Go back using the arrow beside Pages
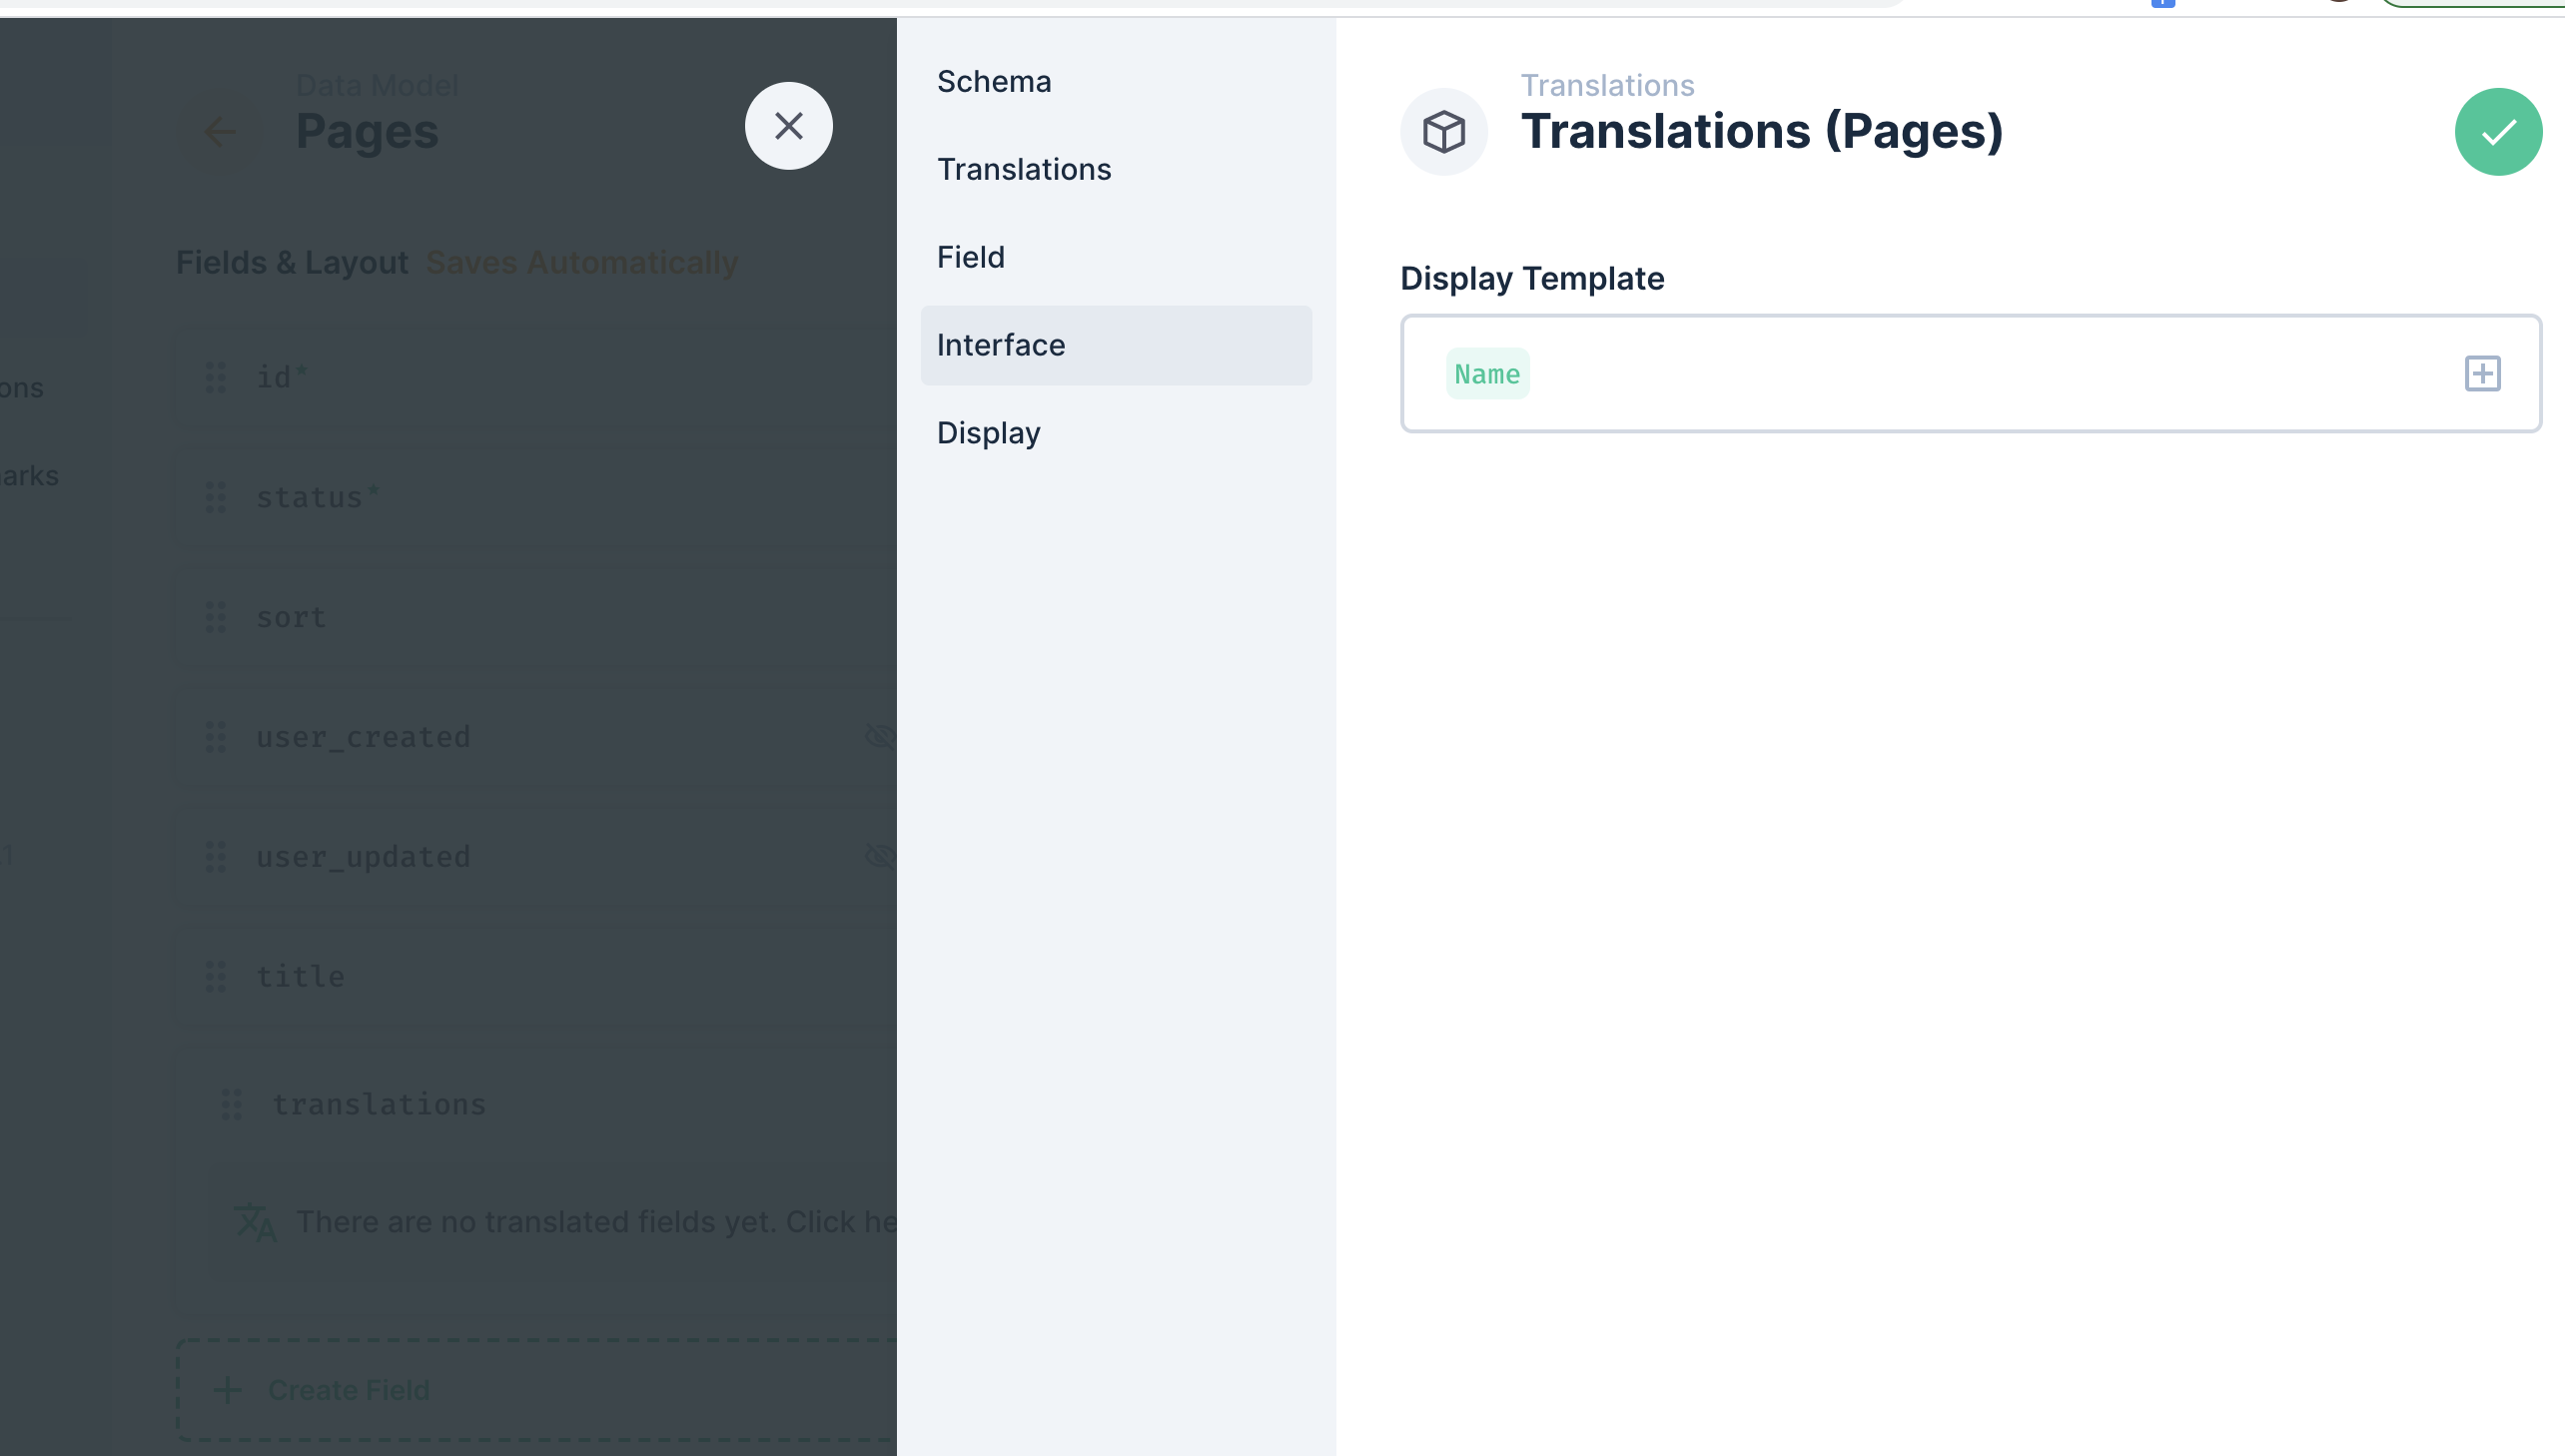Image resolution: width=2565 pixels, height=1456 pixels. [x=220, y=132]
